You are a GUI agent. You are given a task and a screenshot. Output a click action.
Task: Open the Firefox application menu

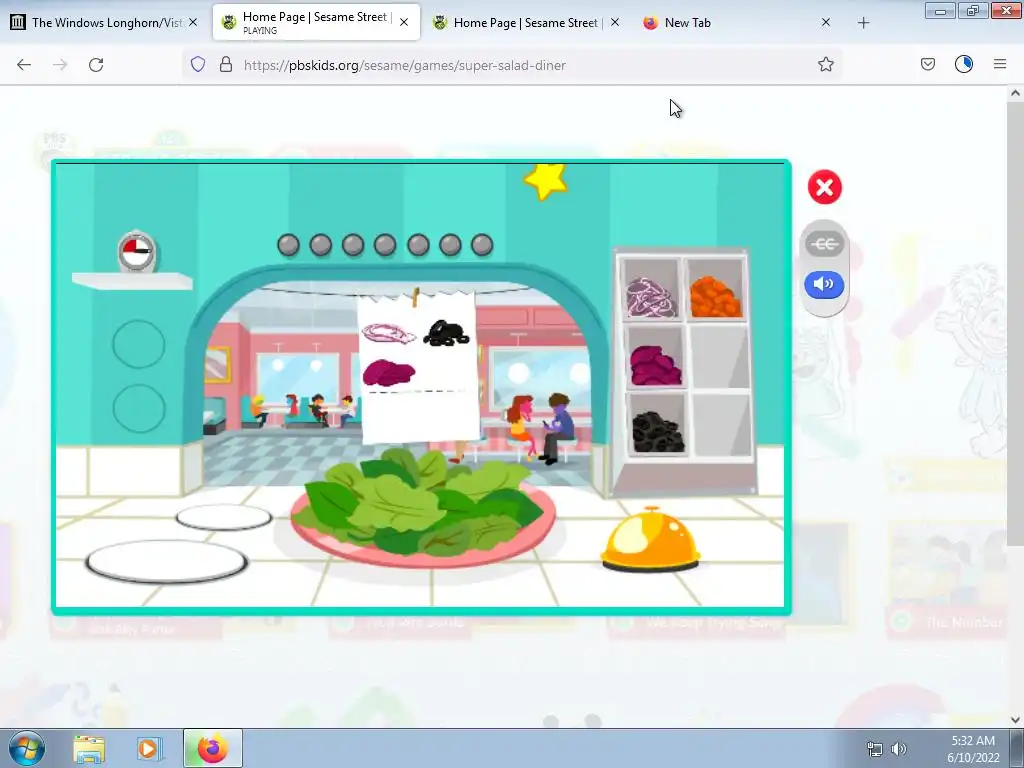(x=1000, y=64)
